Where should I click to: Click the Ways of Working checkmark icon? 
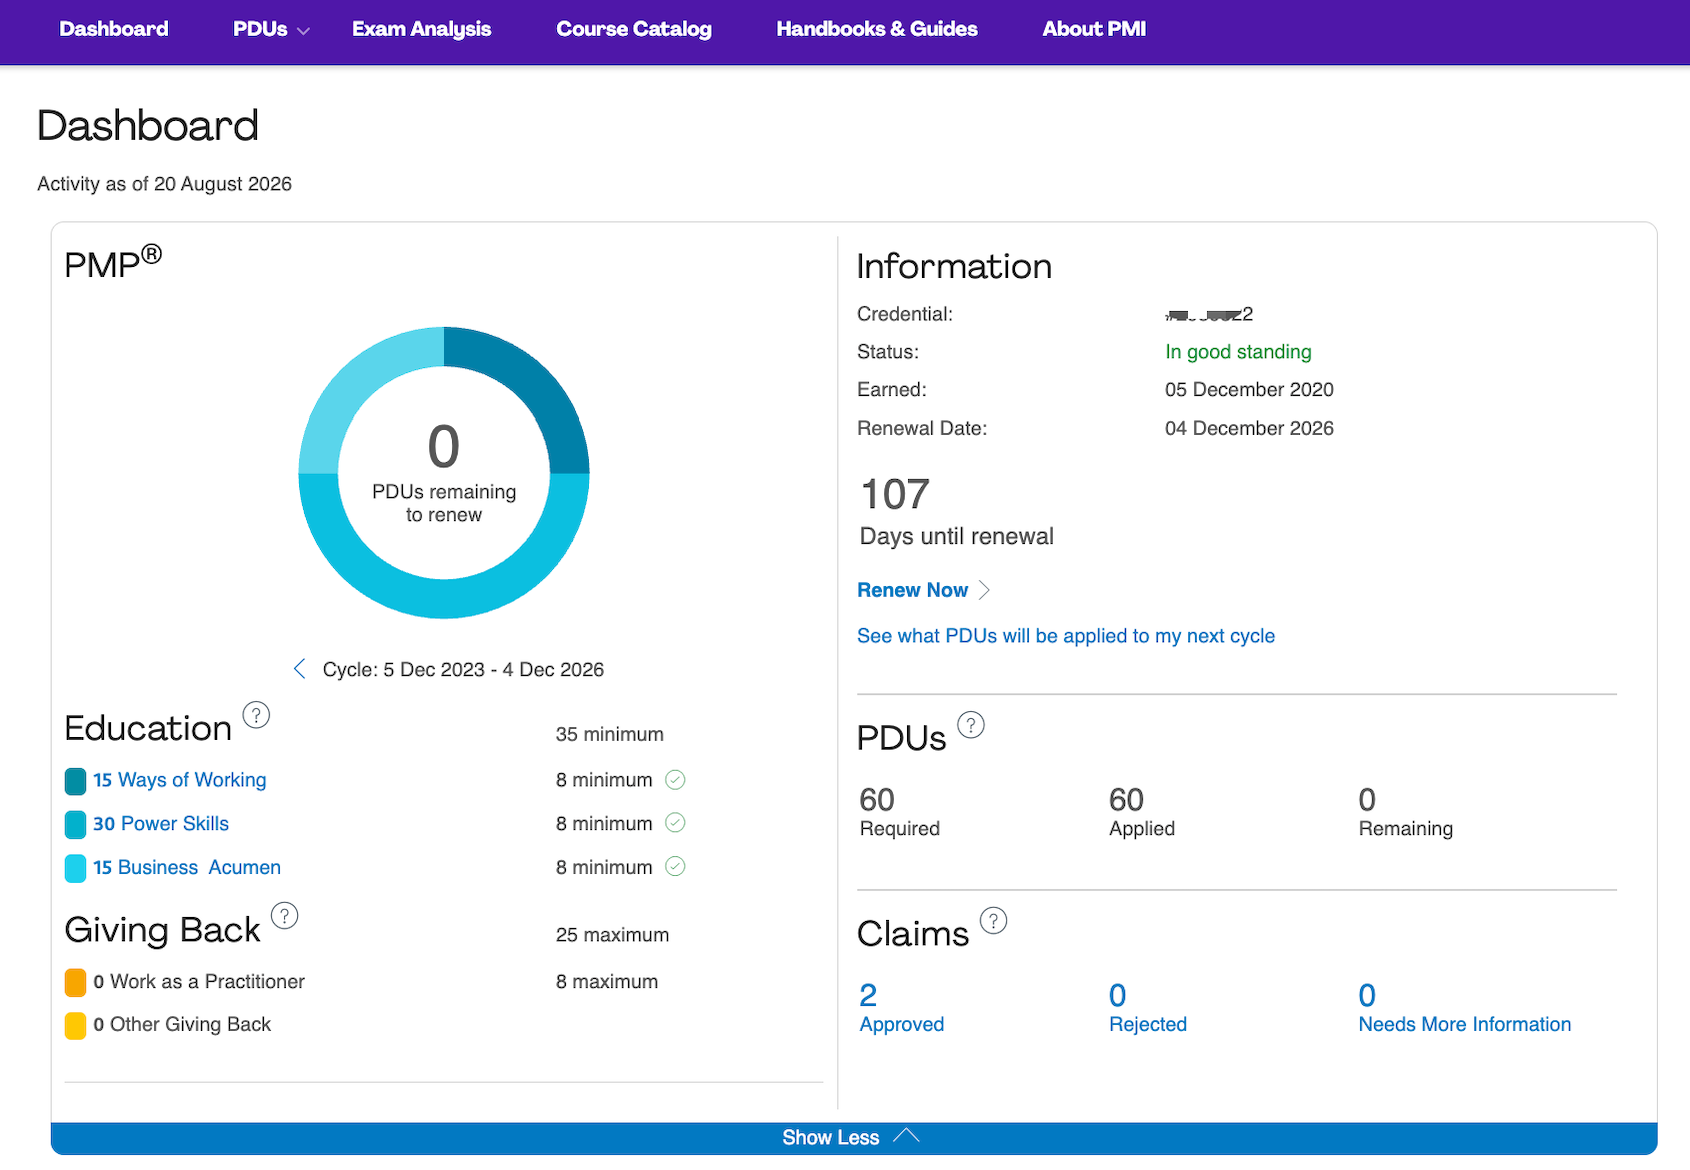(x=675, y=780)
